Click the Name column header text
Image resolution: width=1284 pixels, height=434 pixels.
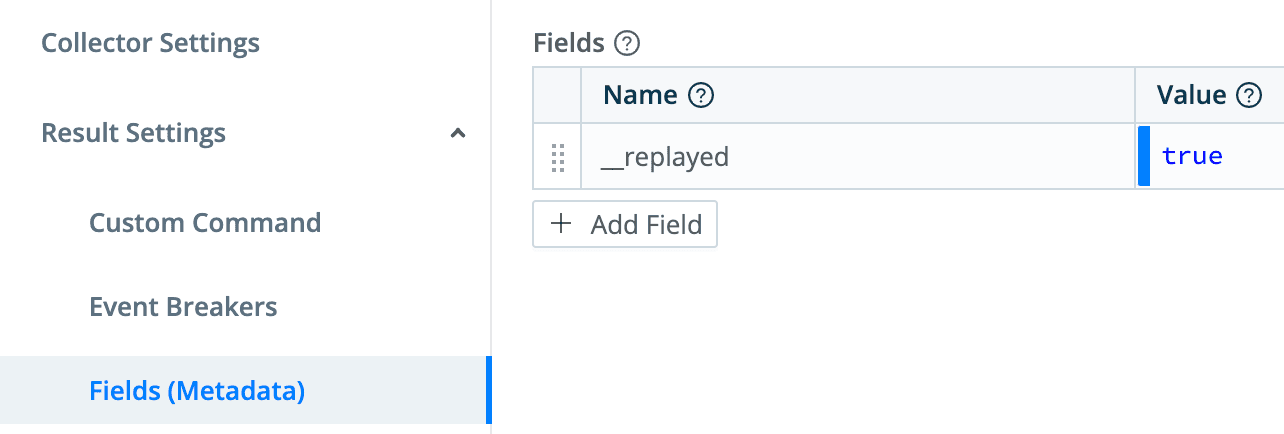click(x=641, y=96)
